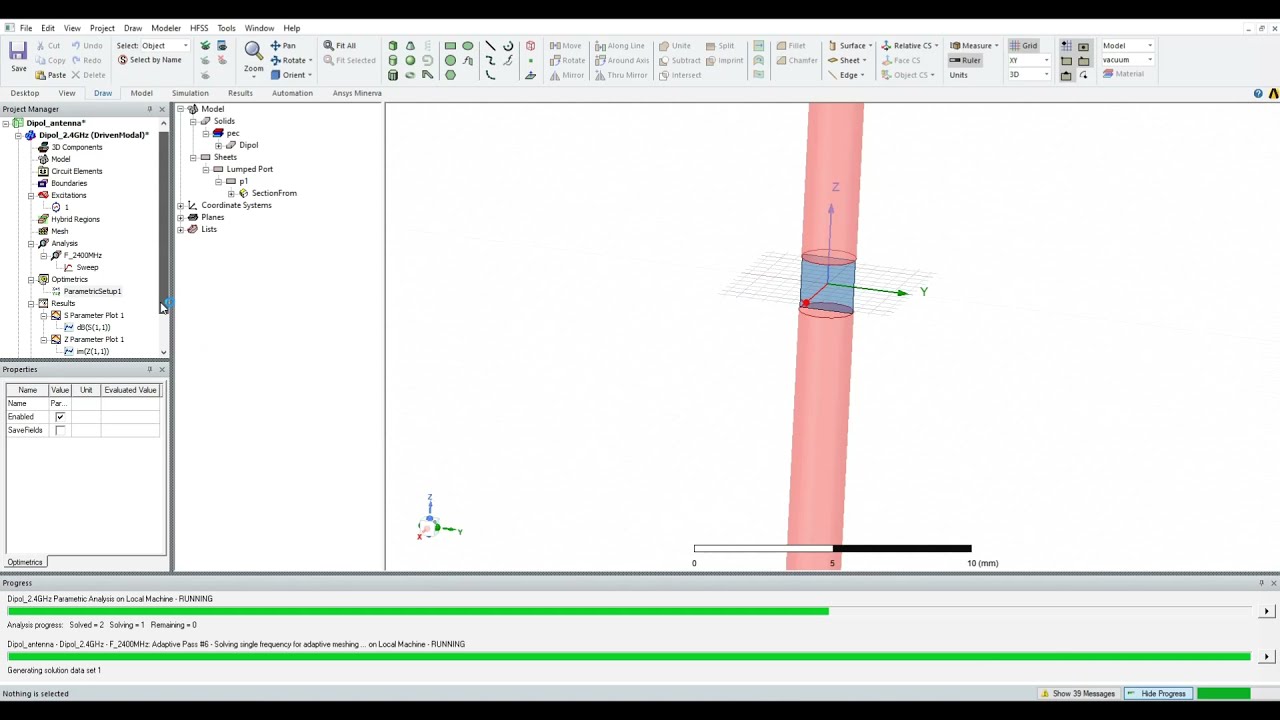Select the draw line tool
1280x720 pixels.
490,46
